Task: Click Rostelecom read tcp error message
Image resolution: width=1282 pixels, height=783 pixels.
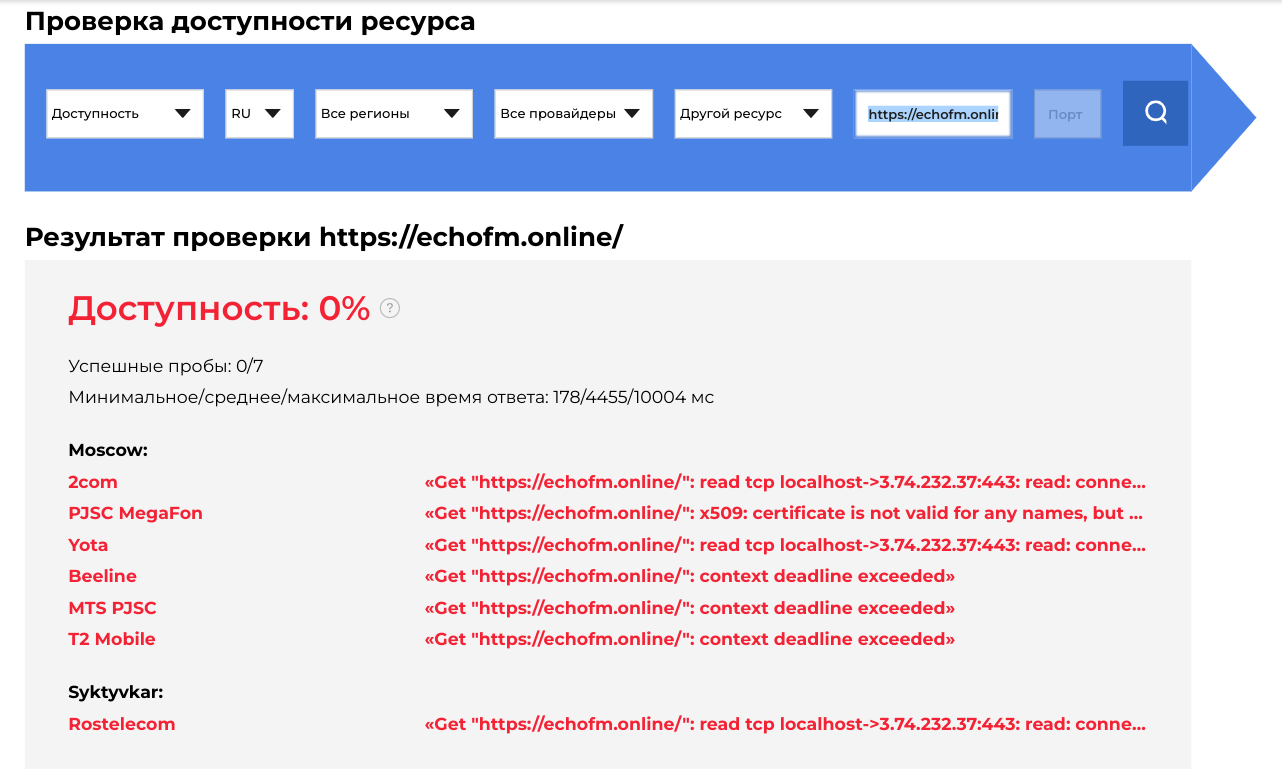Action: pos(785,724)
